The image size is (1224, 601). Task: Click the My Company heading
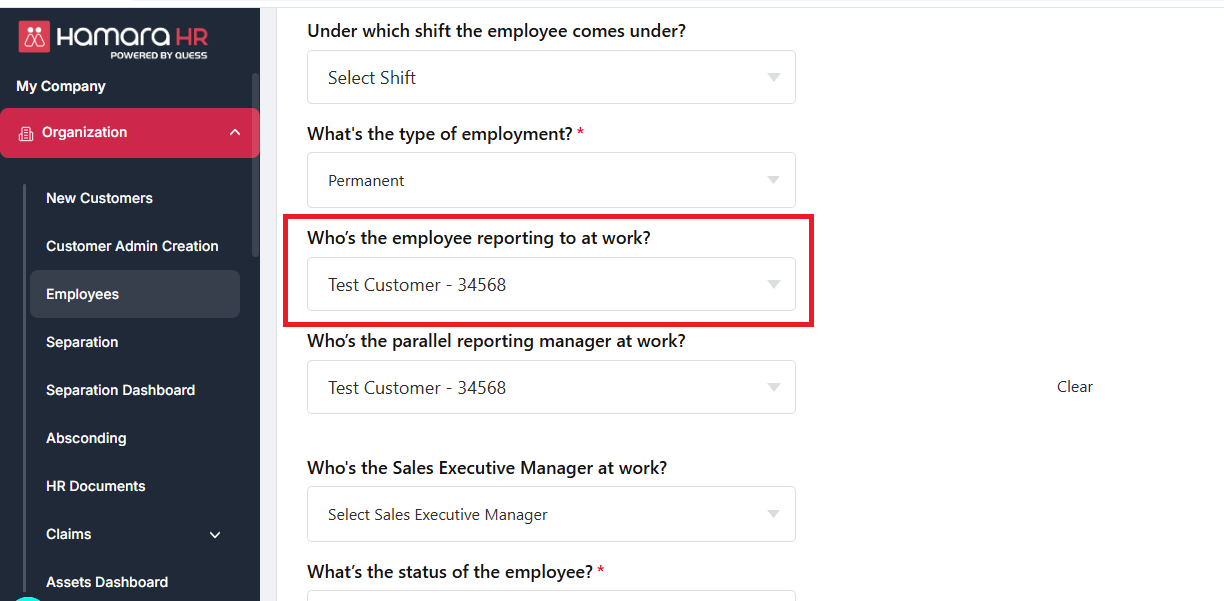[61, 86]
